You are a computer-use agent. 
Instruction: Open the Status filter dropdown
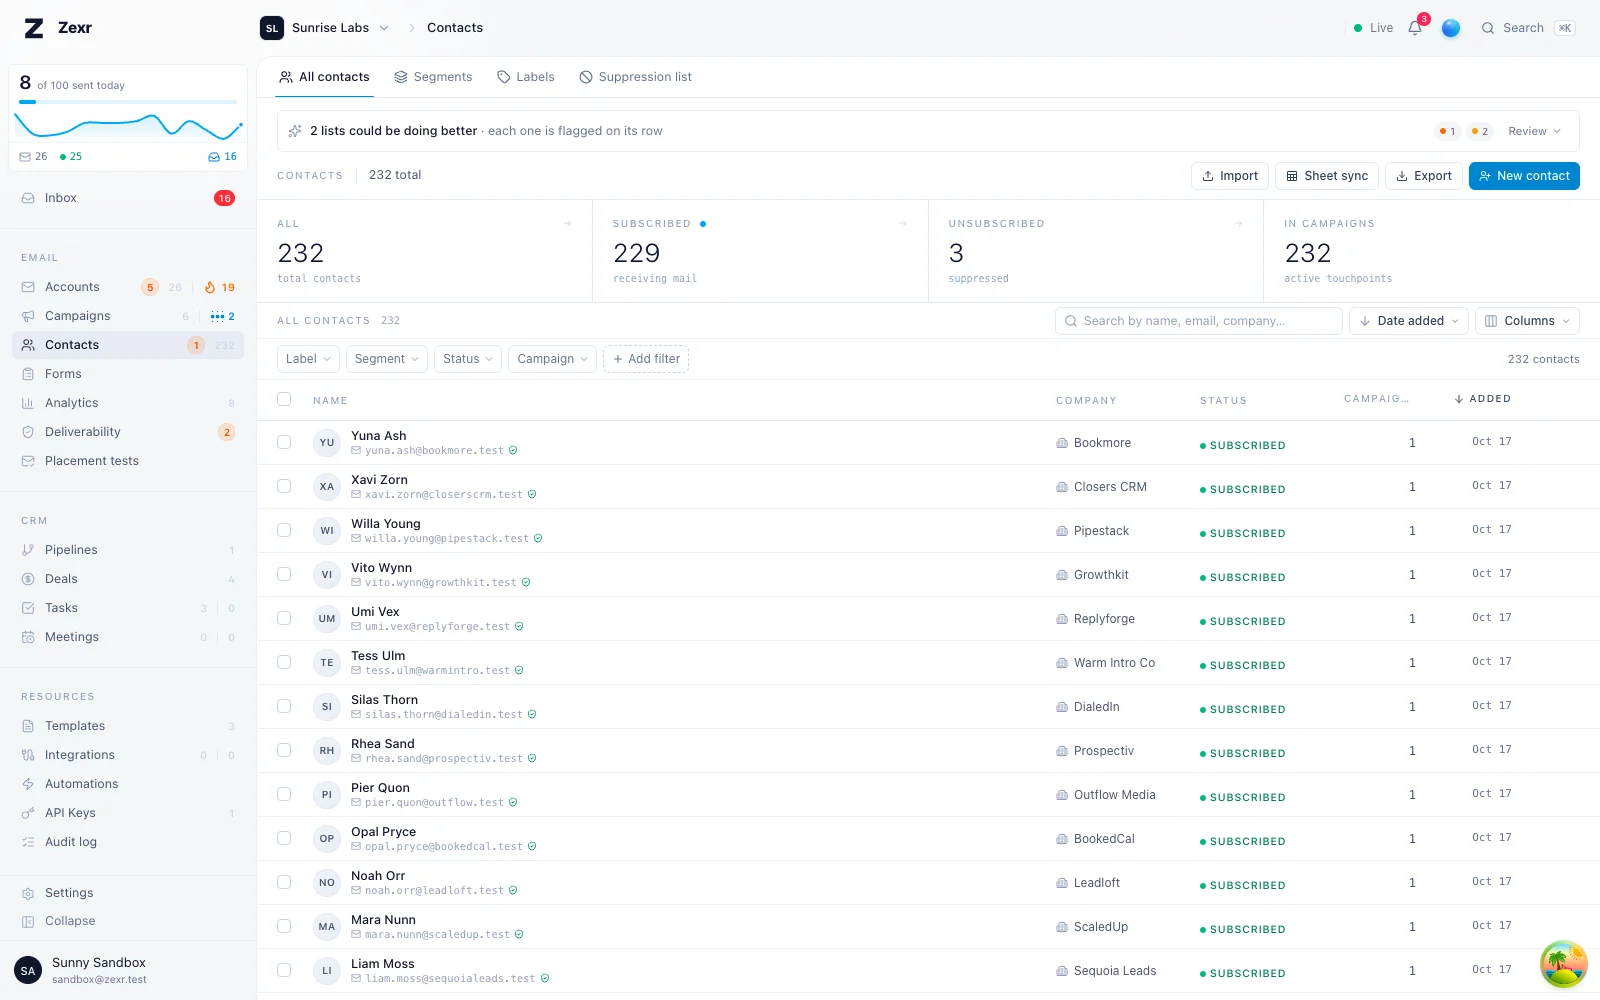pos(468,359)
